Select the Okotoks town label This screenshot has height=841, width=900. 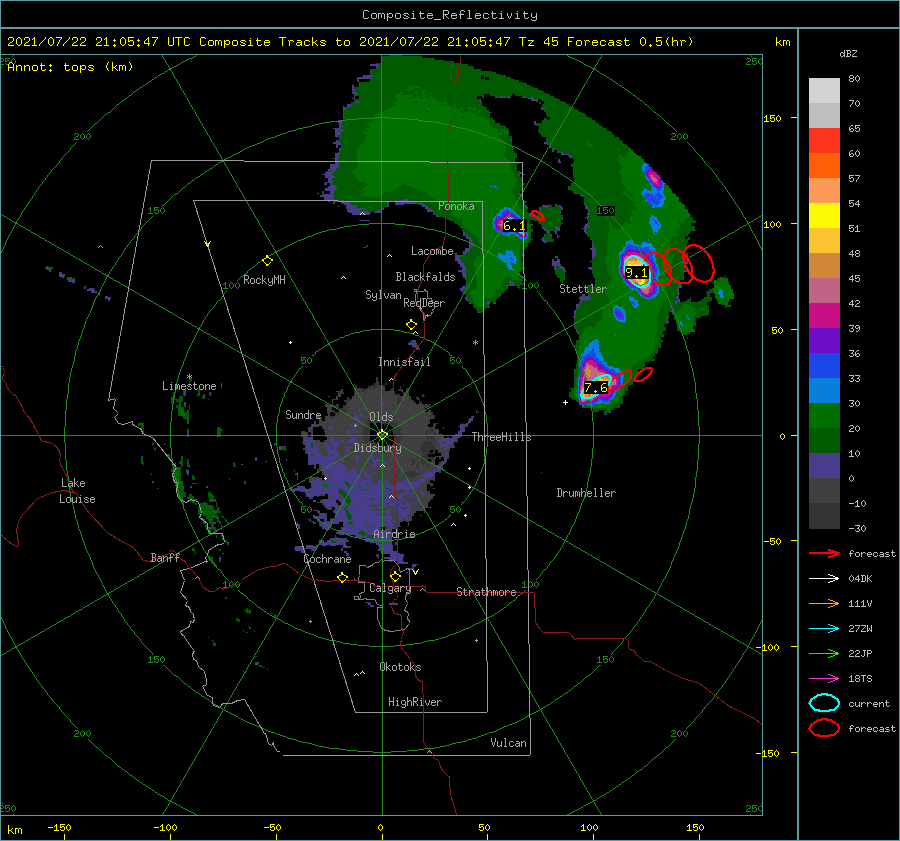point(400,667)
